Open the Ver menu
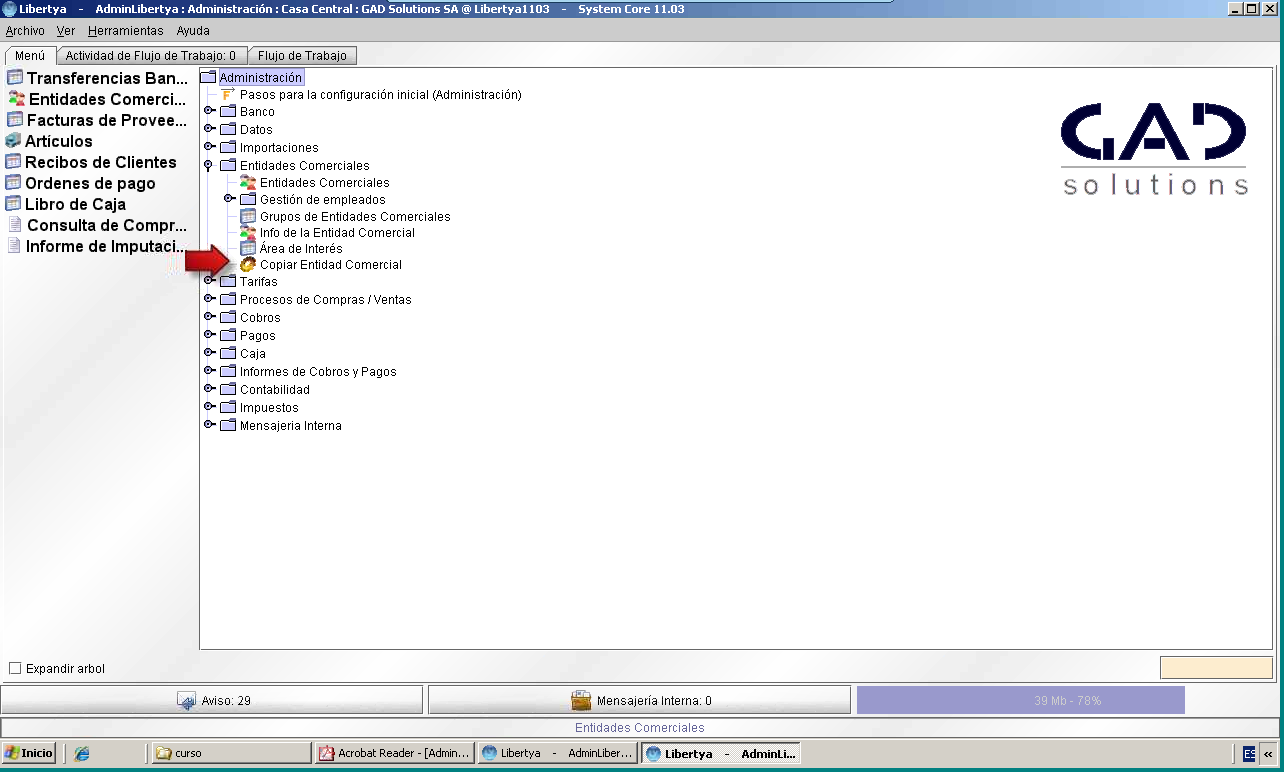 click(x=66, y=31)
